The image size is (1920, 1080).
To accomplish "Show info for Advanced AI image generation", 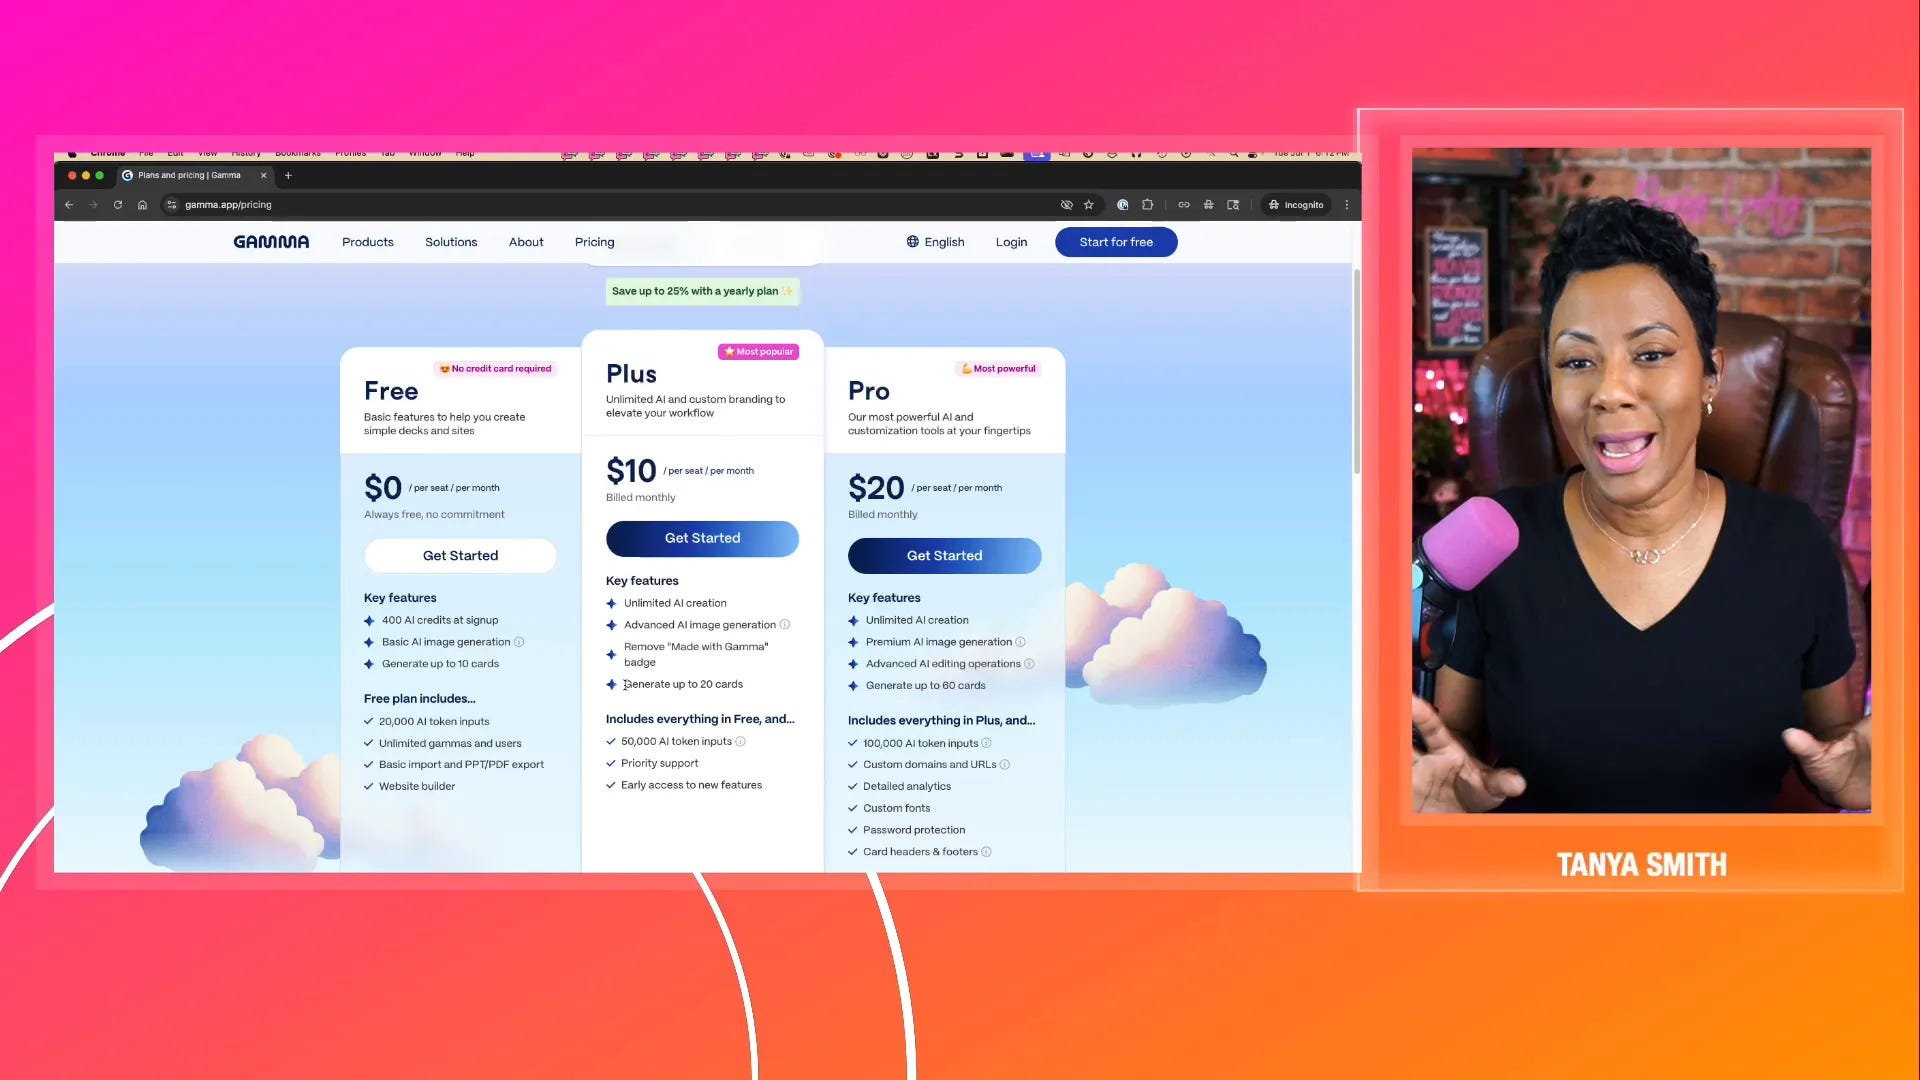I will 785,625.
